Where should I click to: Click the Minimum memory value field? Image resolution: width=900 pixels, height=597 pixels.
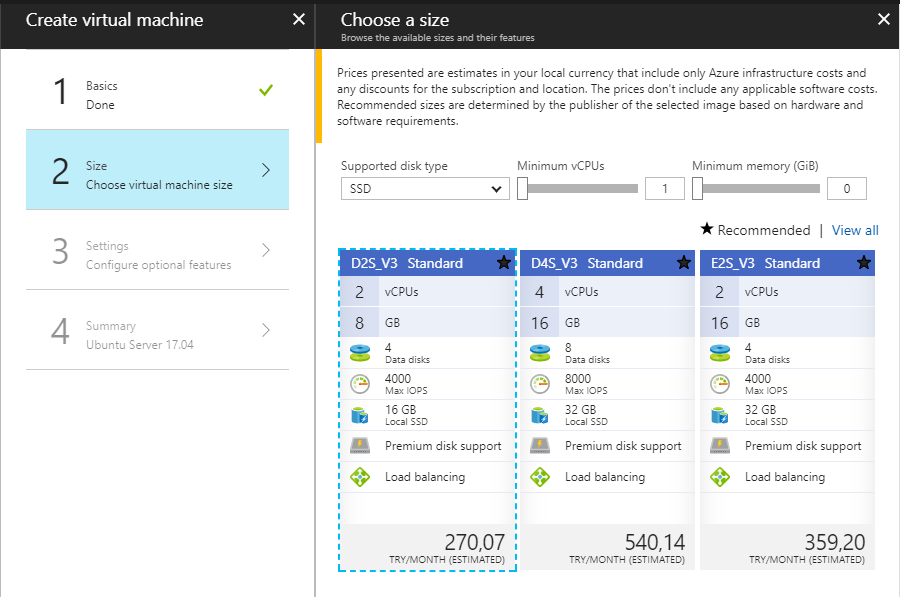click(847, 188)
